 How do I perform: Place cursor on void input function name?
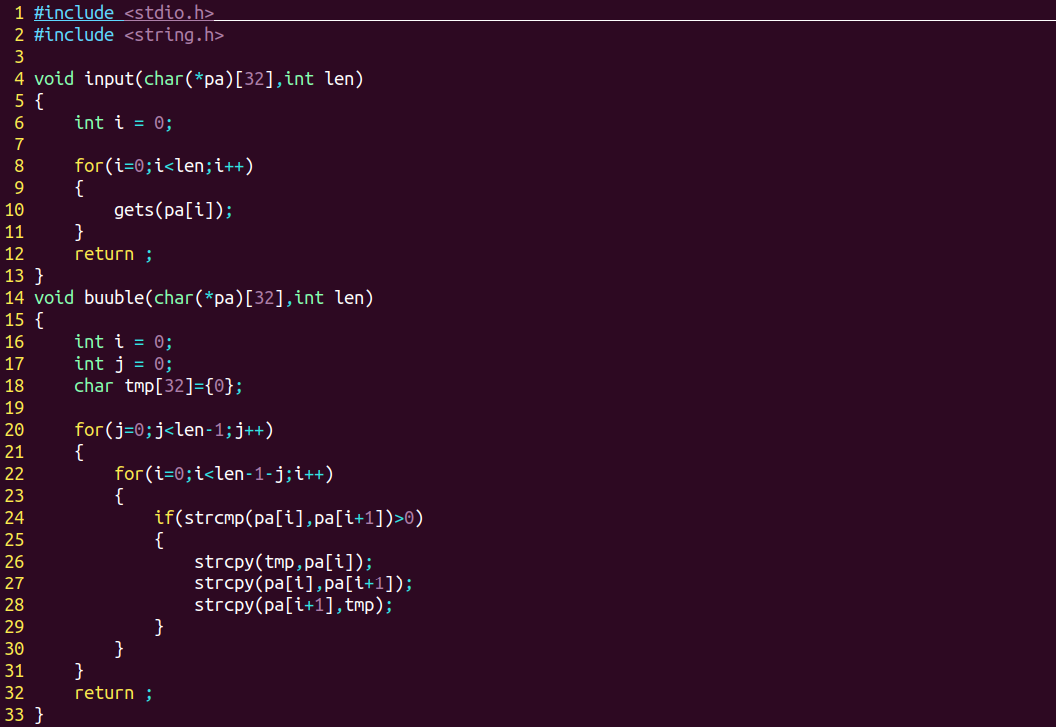pos(109,79)
